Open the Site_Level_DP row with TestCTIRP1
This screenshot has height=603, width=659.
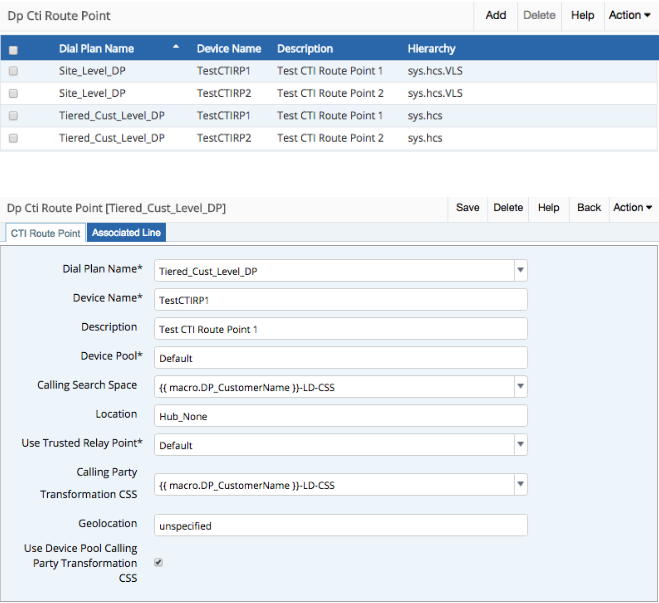tap(329, 71)
